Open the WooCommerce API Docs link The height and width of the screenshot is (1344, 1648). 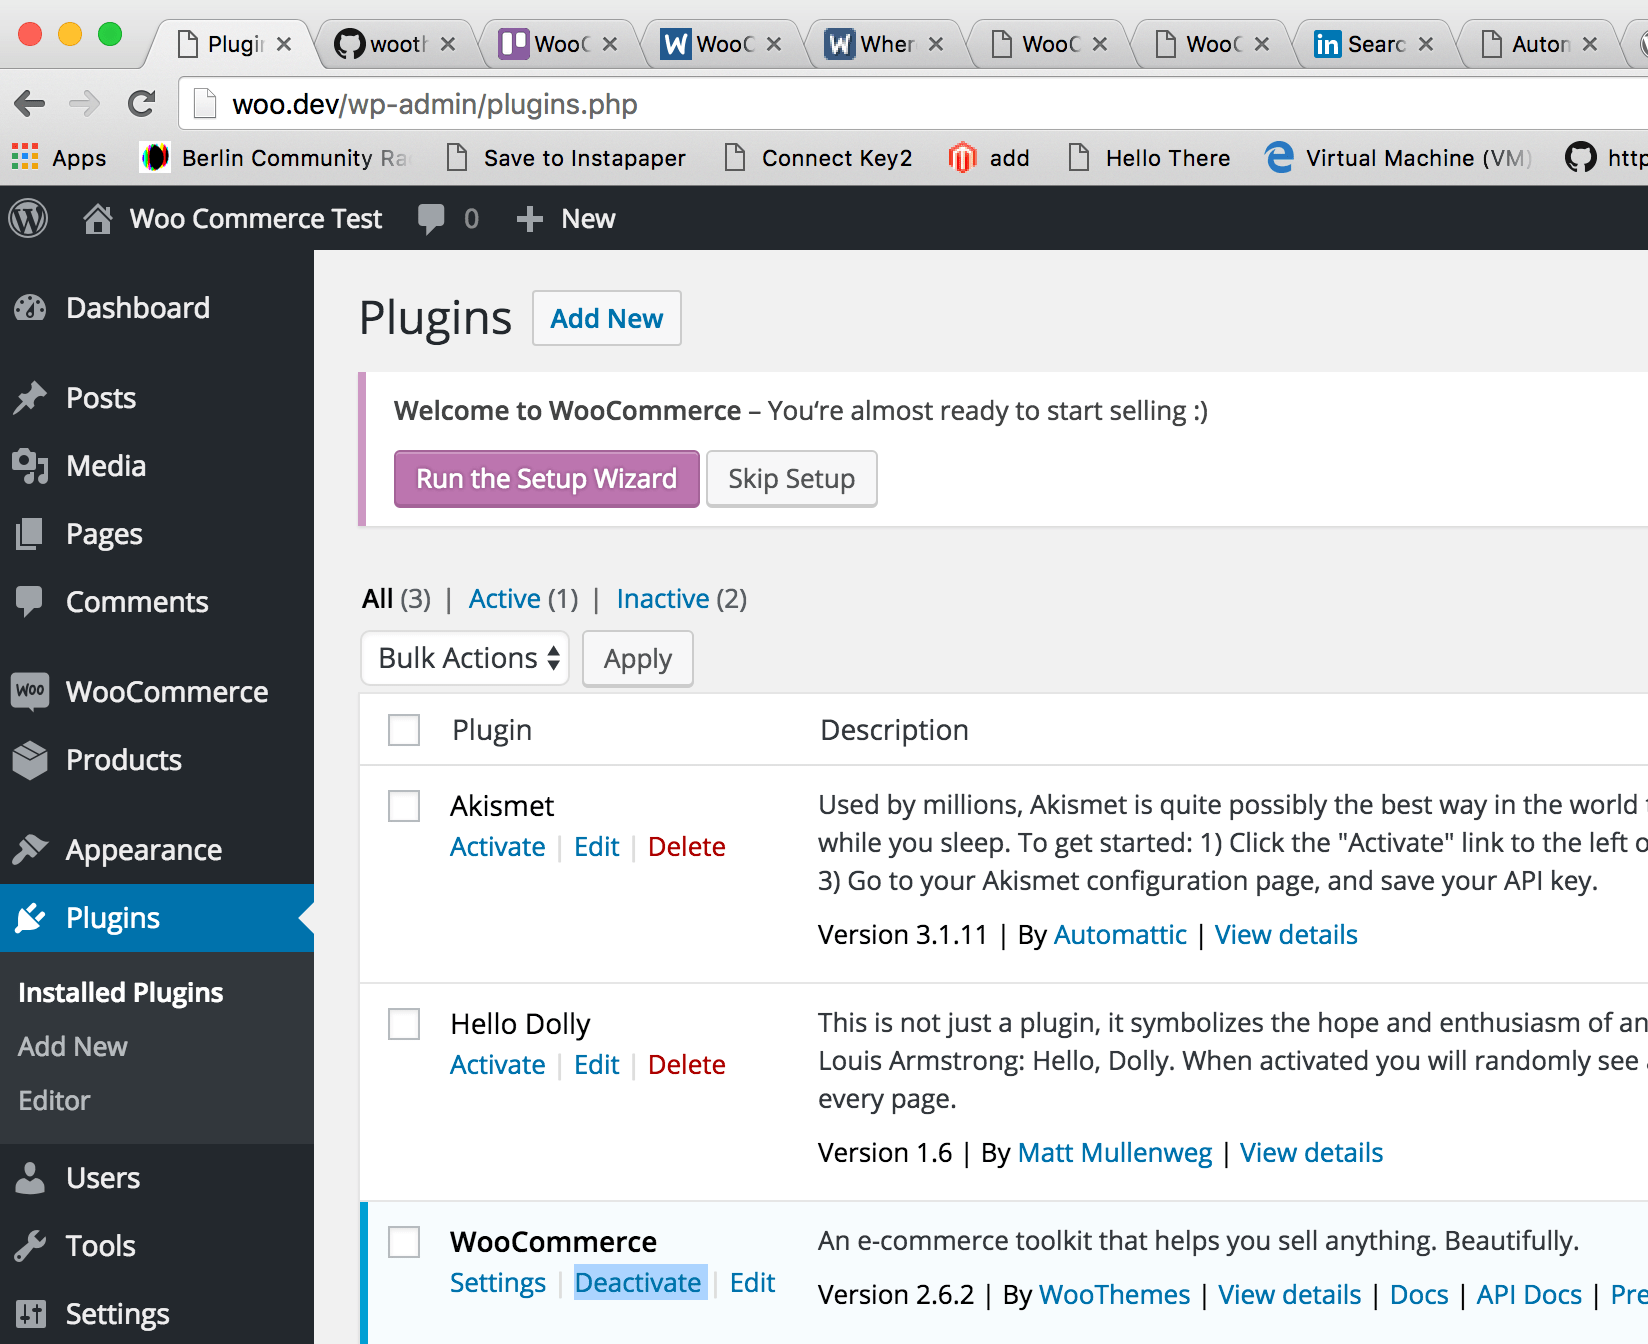tap(1529, 1295)
